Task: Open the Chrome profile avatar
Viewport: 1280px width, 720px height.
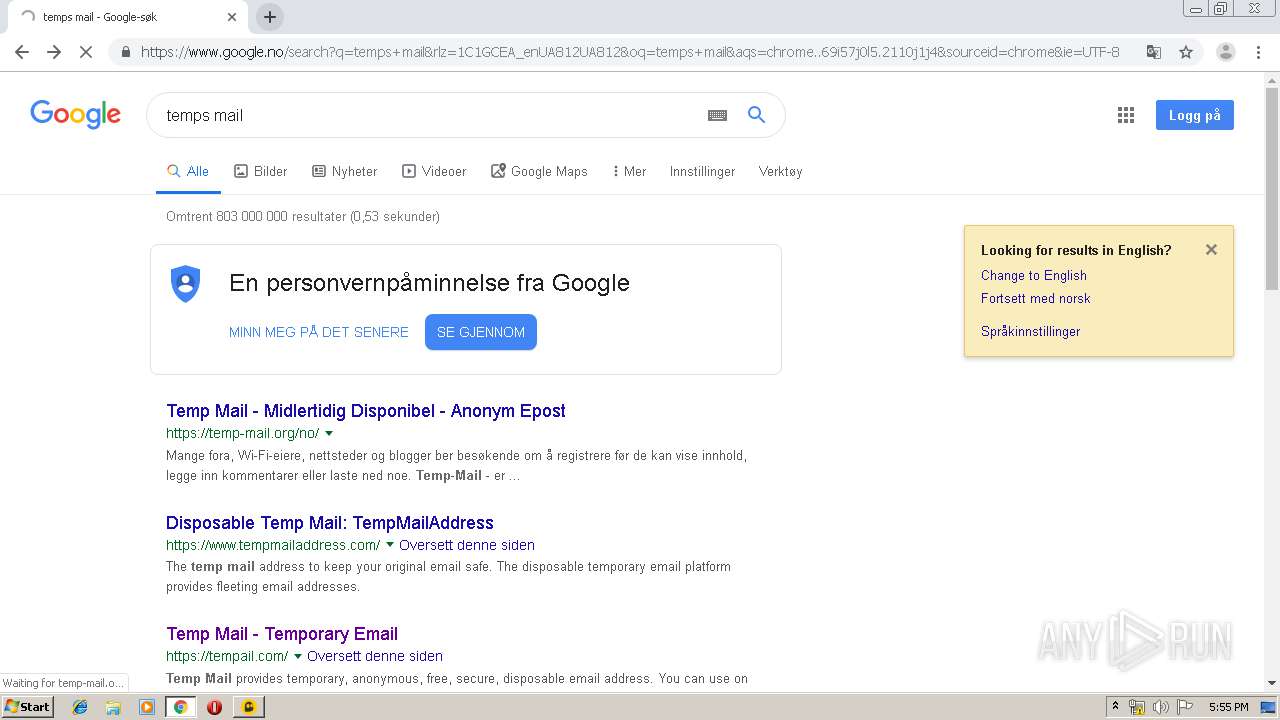Action: pos(1226,52)
